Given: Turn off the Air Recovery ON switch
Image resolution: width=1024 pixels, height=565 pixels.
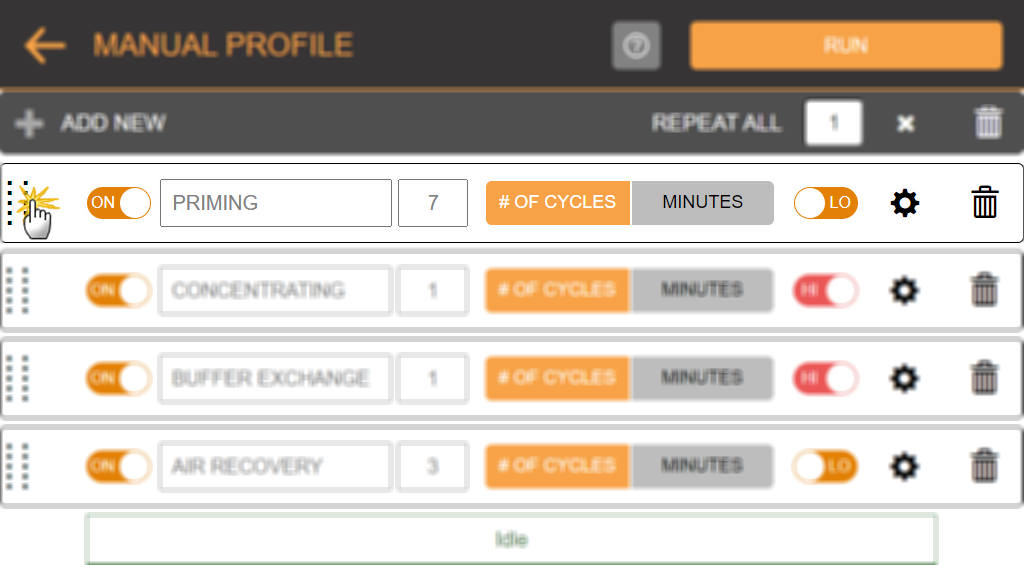Looking at the screenshot, I should coord(119,466).
